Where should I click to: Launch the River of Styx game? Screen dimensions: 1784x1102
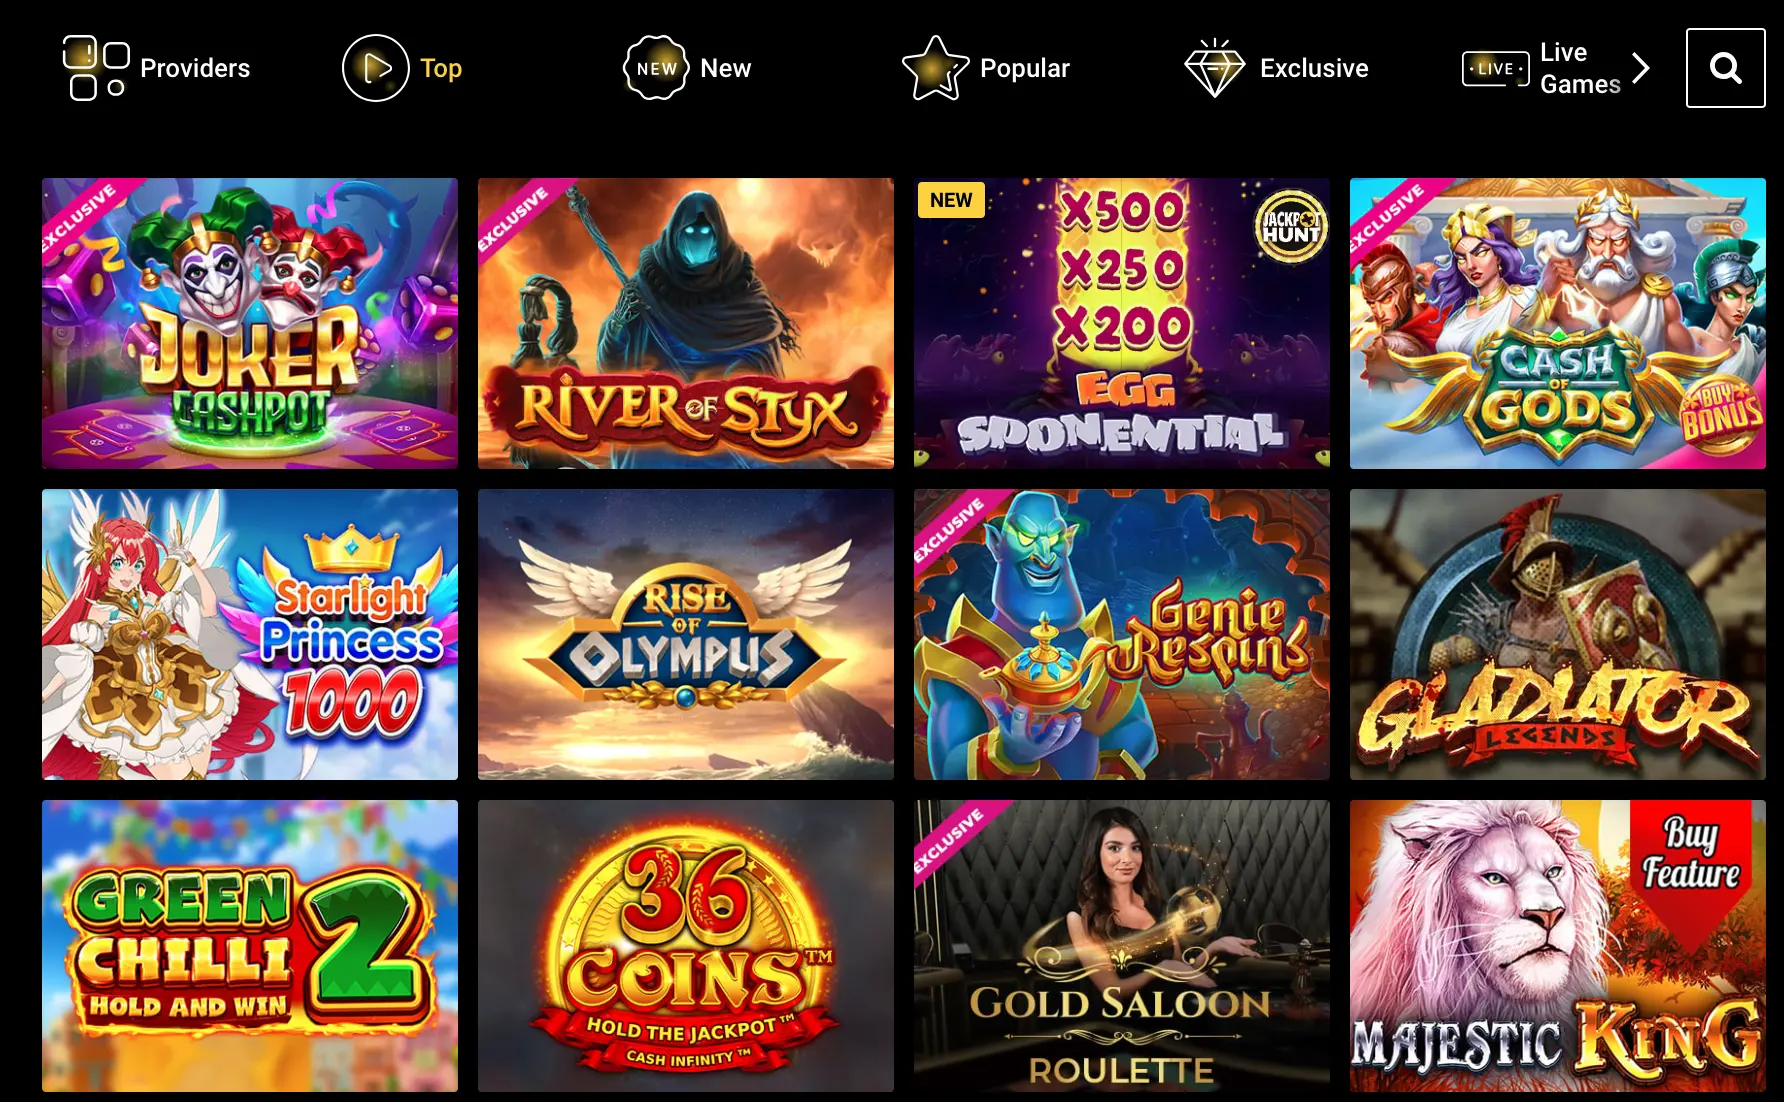point(686,323)
